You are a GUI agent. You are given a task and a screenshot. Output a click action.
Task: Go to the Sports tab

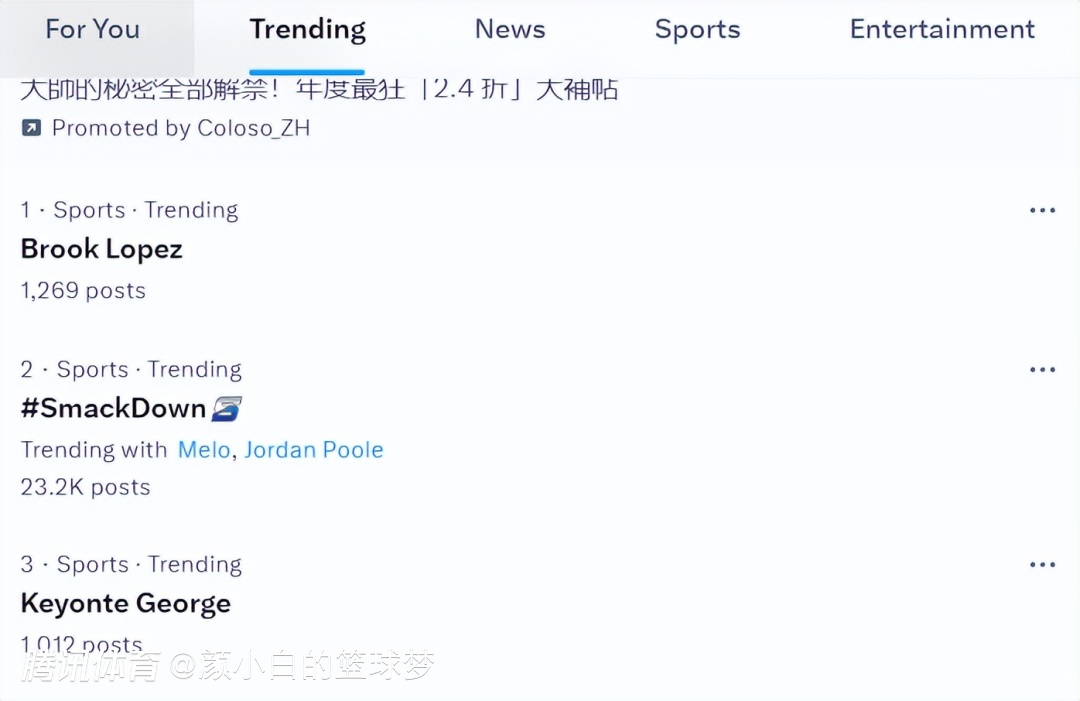(x=697, y=30)
